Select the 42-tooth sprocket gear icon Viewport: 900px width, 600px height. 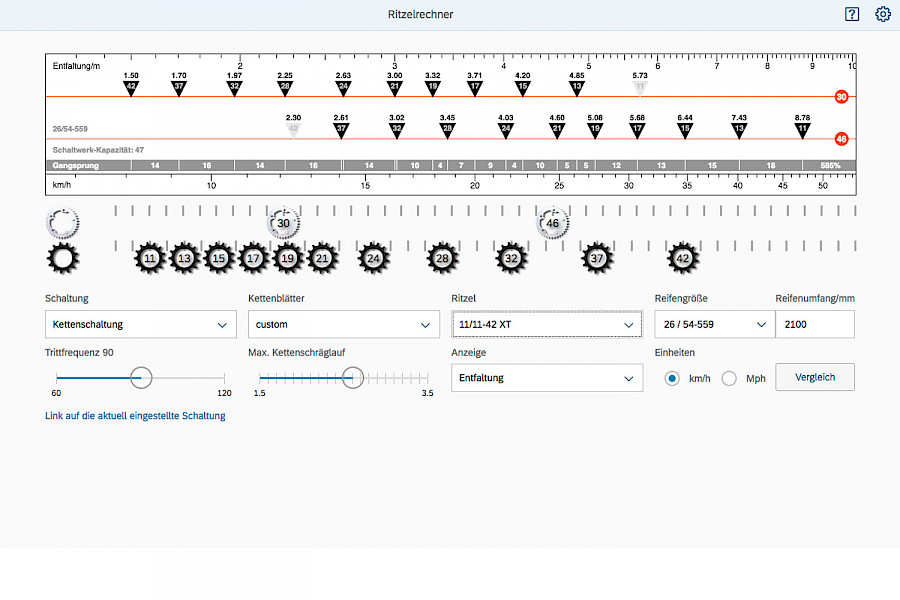tap(683, 258)
